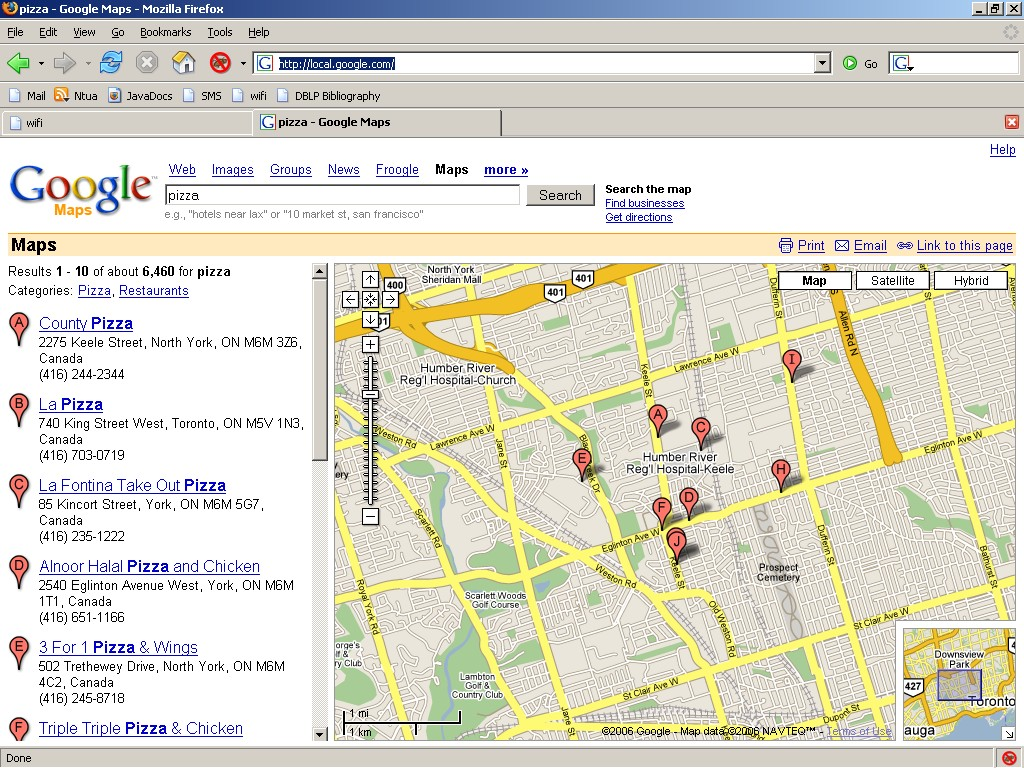Click the Toronto overview mini-map thumbnail
The height and width of the screenshot is (768, 1024).
pyautogui.click(x=959, y=684)
